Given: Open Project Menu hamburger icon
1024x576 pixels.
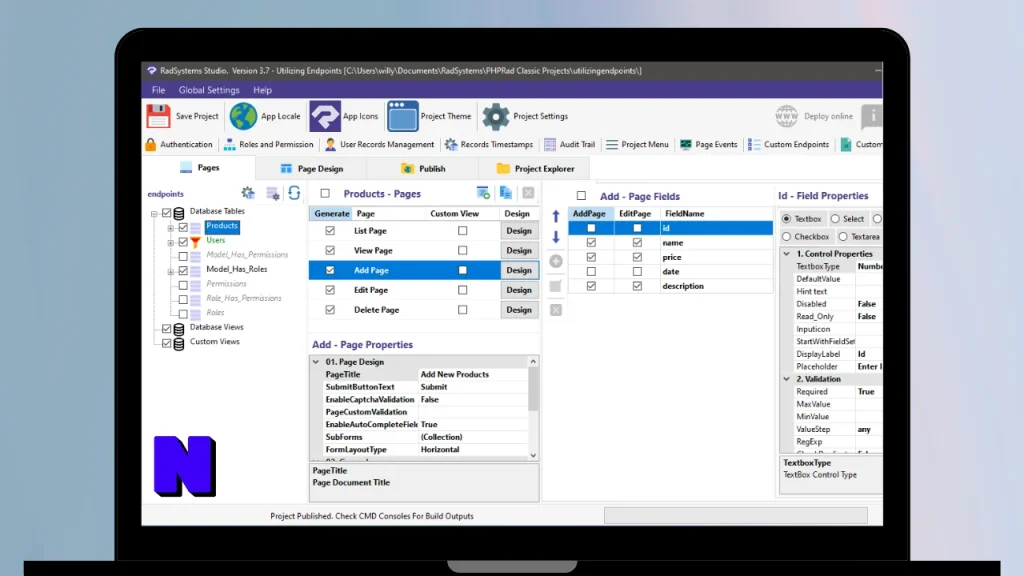Looking at the screenshot, I should coord(612,144).
